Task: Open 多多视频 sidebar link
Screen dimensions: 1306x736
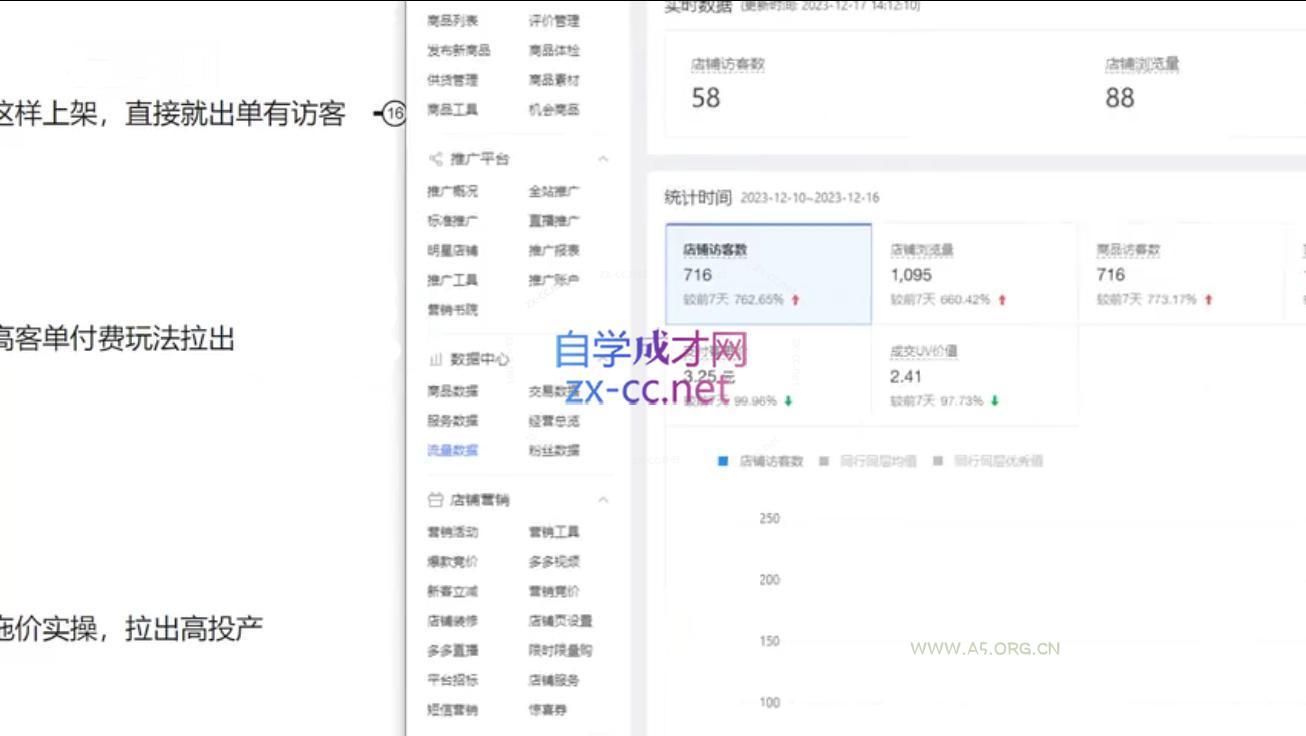Action: coord(554,562)
